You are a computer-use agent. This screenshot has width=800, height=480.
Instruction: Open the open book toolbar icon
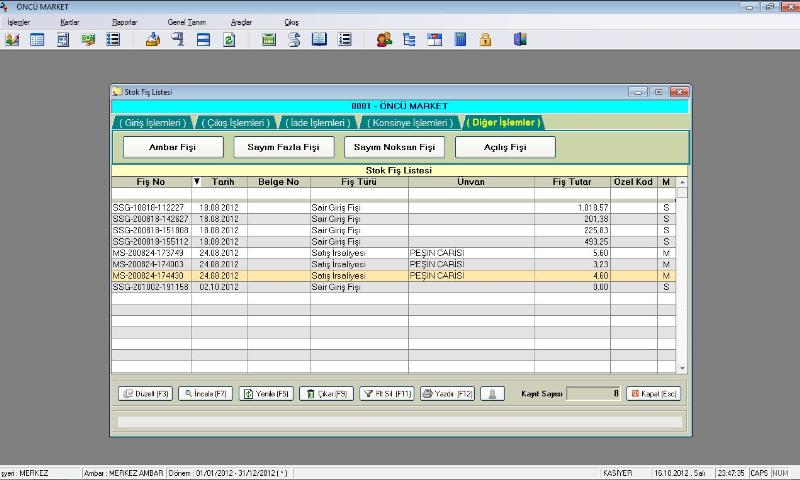[319, 40]
